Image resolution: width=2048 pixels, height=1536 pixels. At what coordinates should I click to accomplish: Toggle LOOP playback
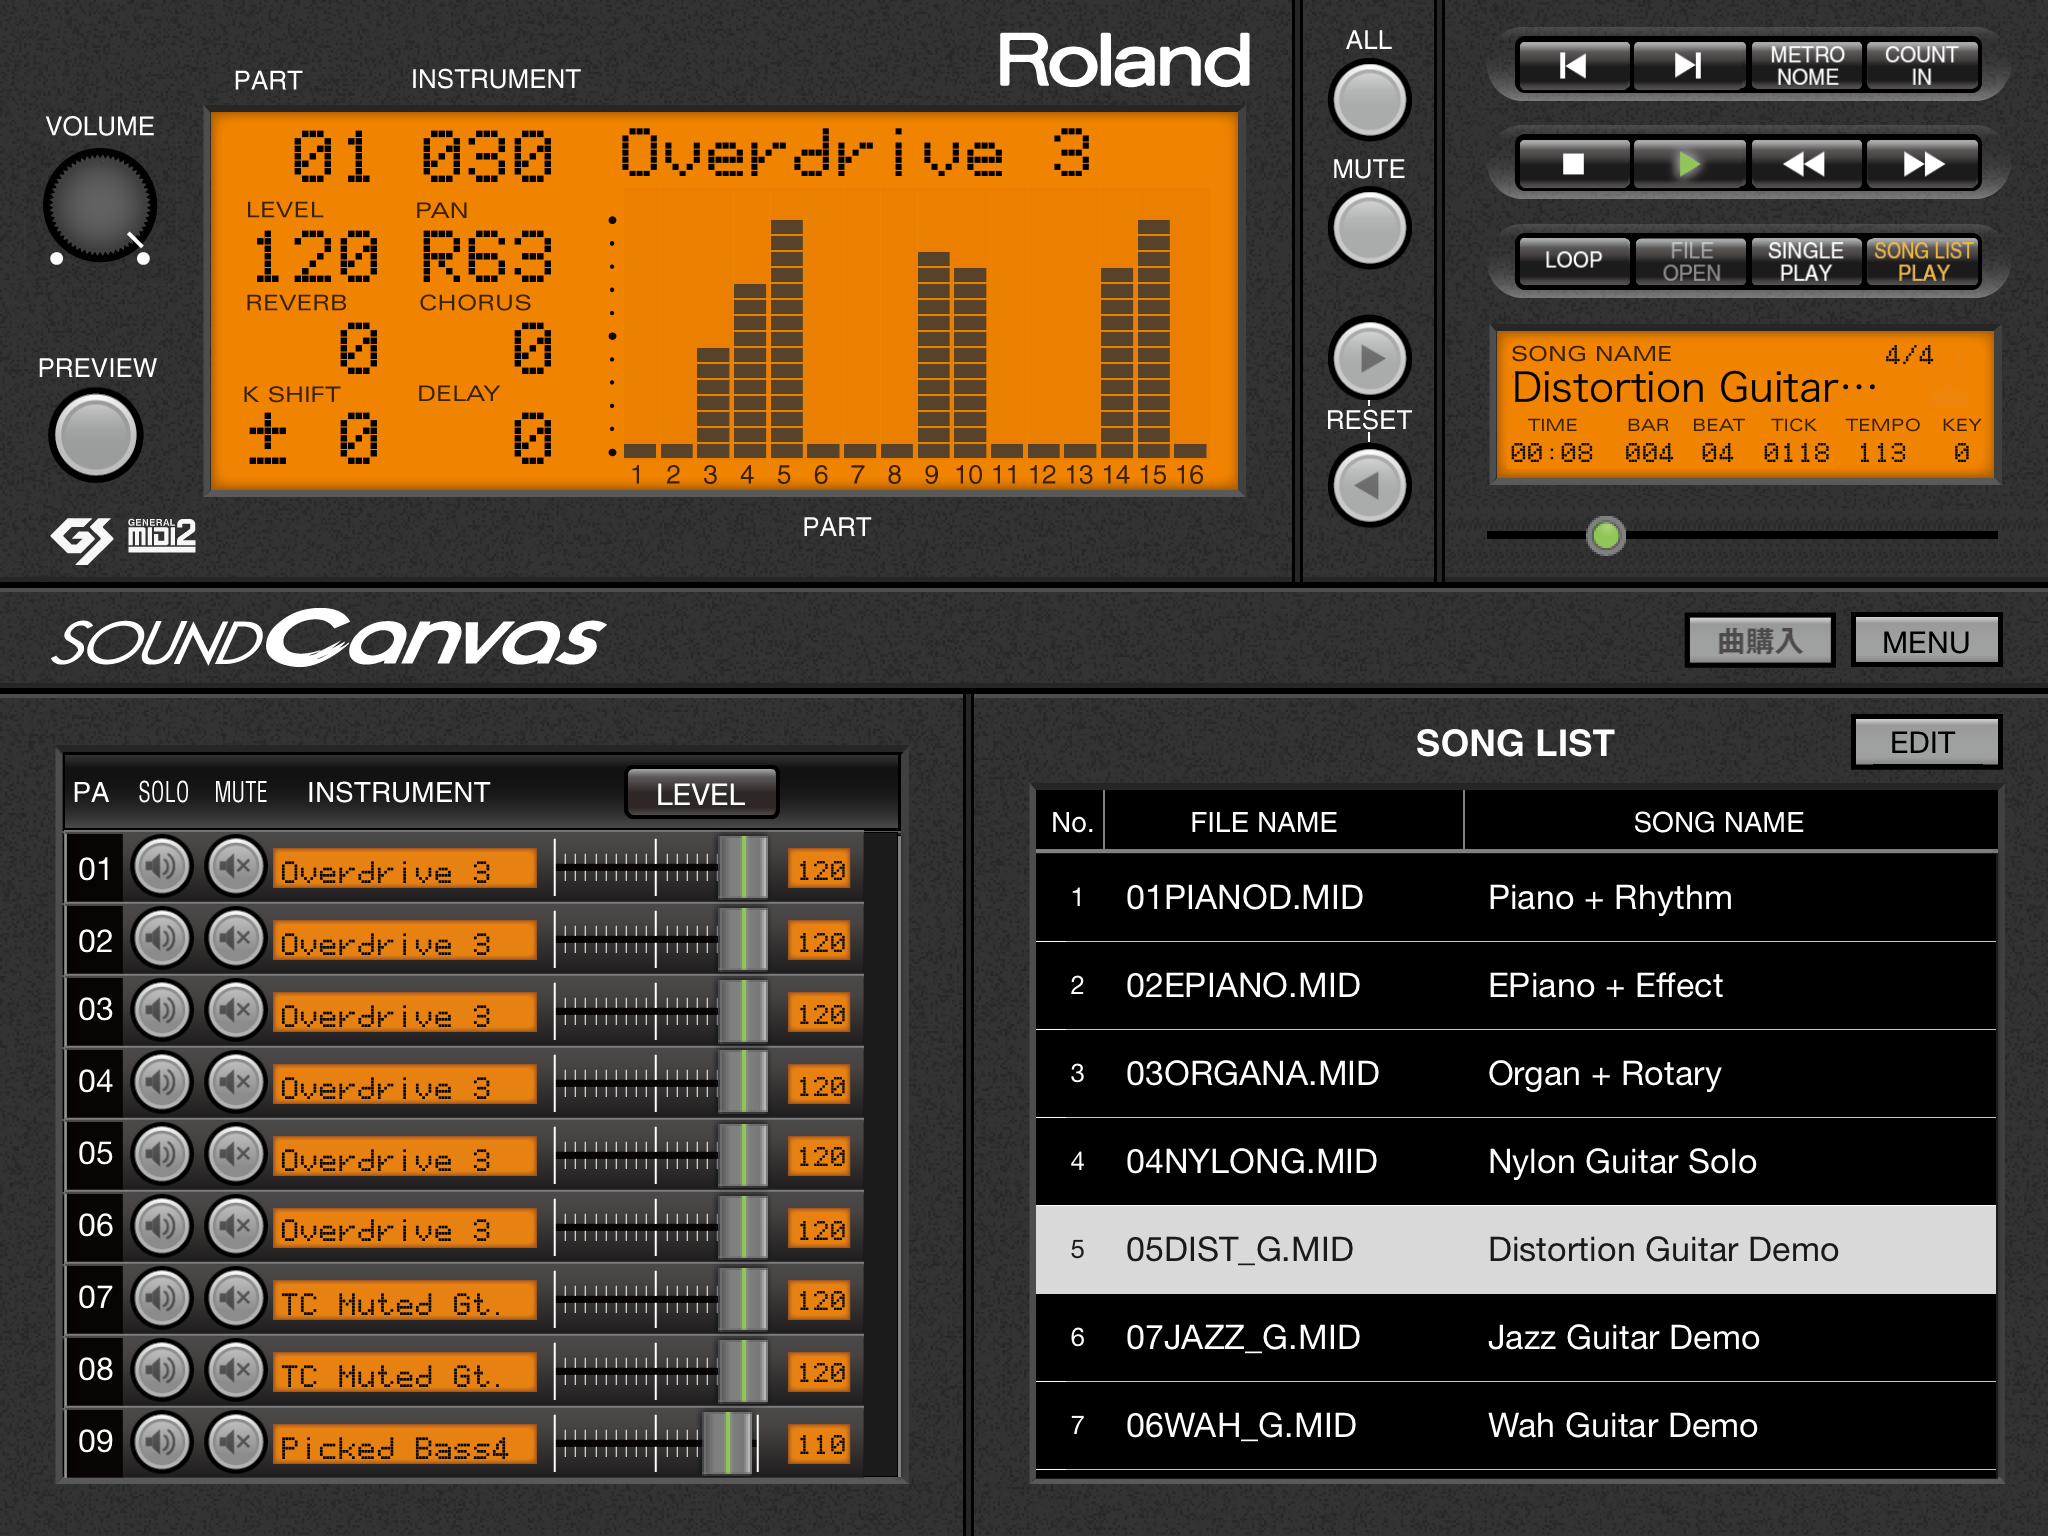point(1573,261)
